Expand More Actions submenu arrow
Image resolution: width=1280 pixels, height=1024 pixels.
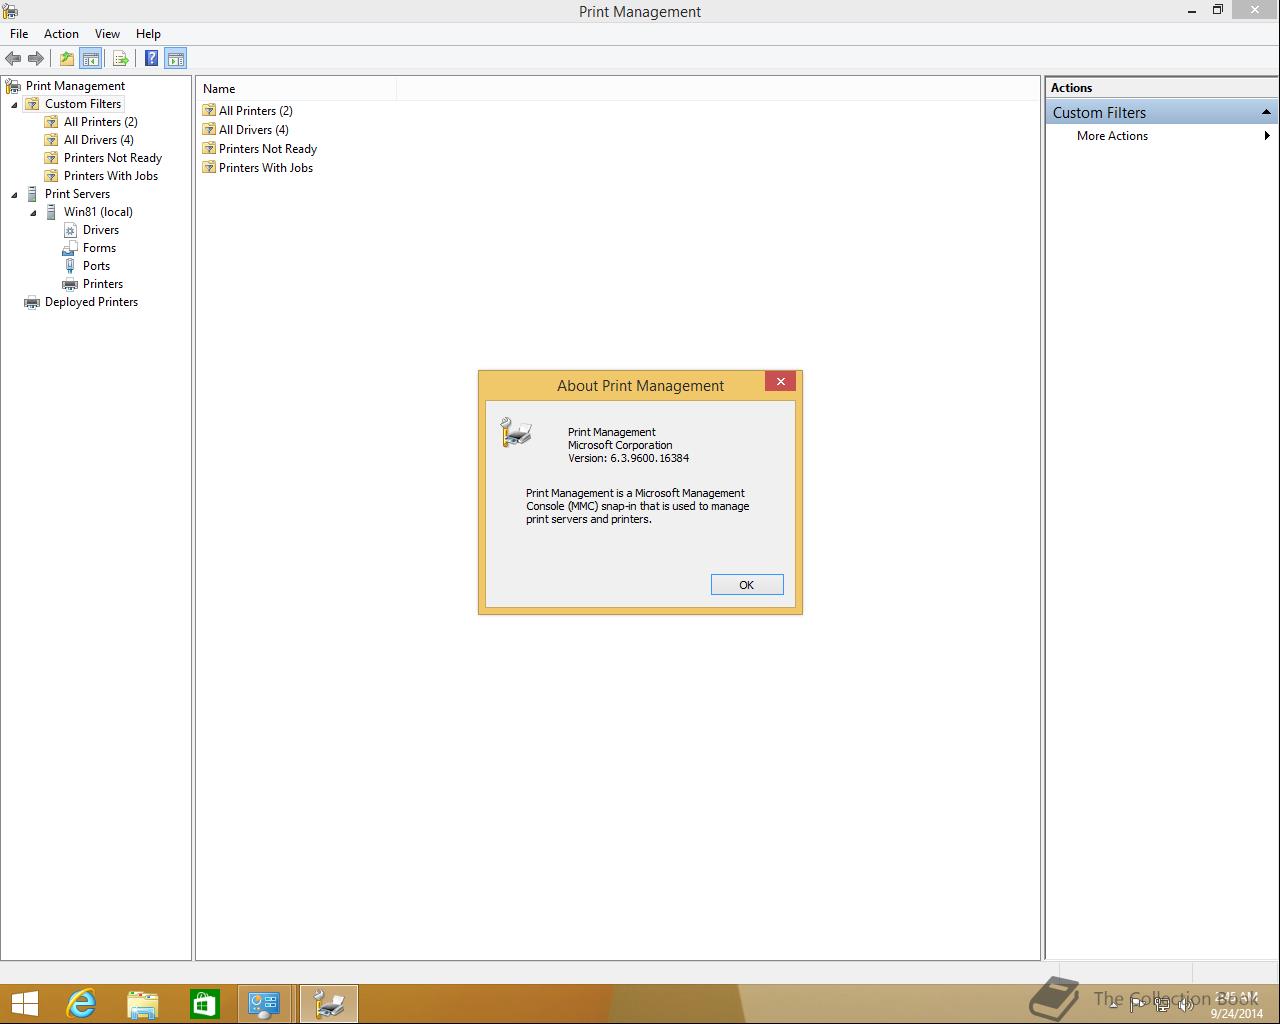[1267, 136]
